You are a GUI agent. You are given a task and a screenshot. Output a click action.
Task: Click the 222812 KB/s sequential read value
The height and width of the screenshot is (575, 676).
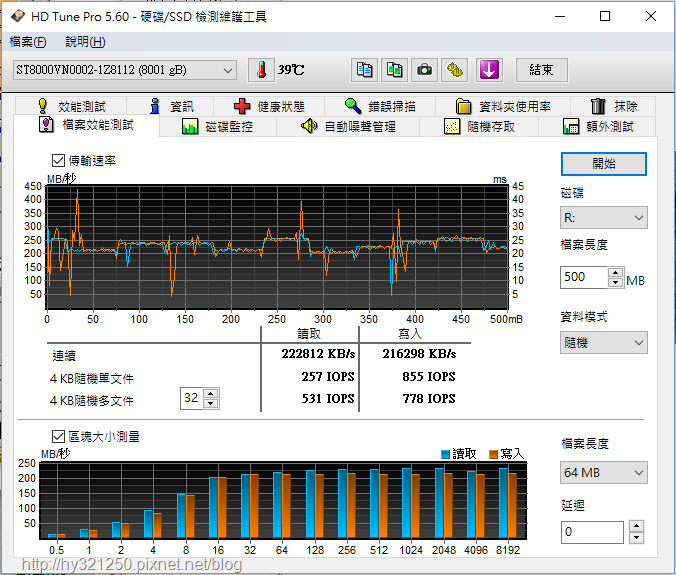tap(318, 354)
